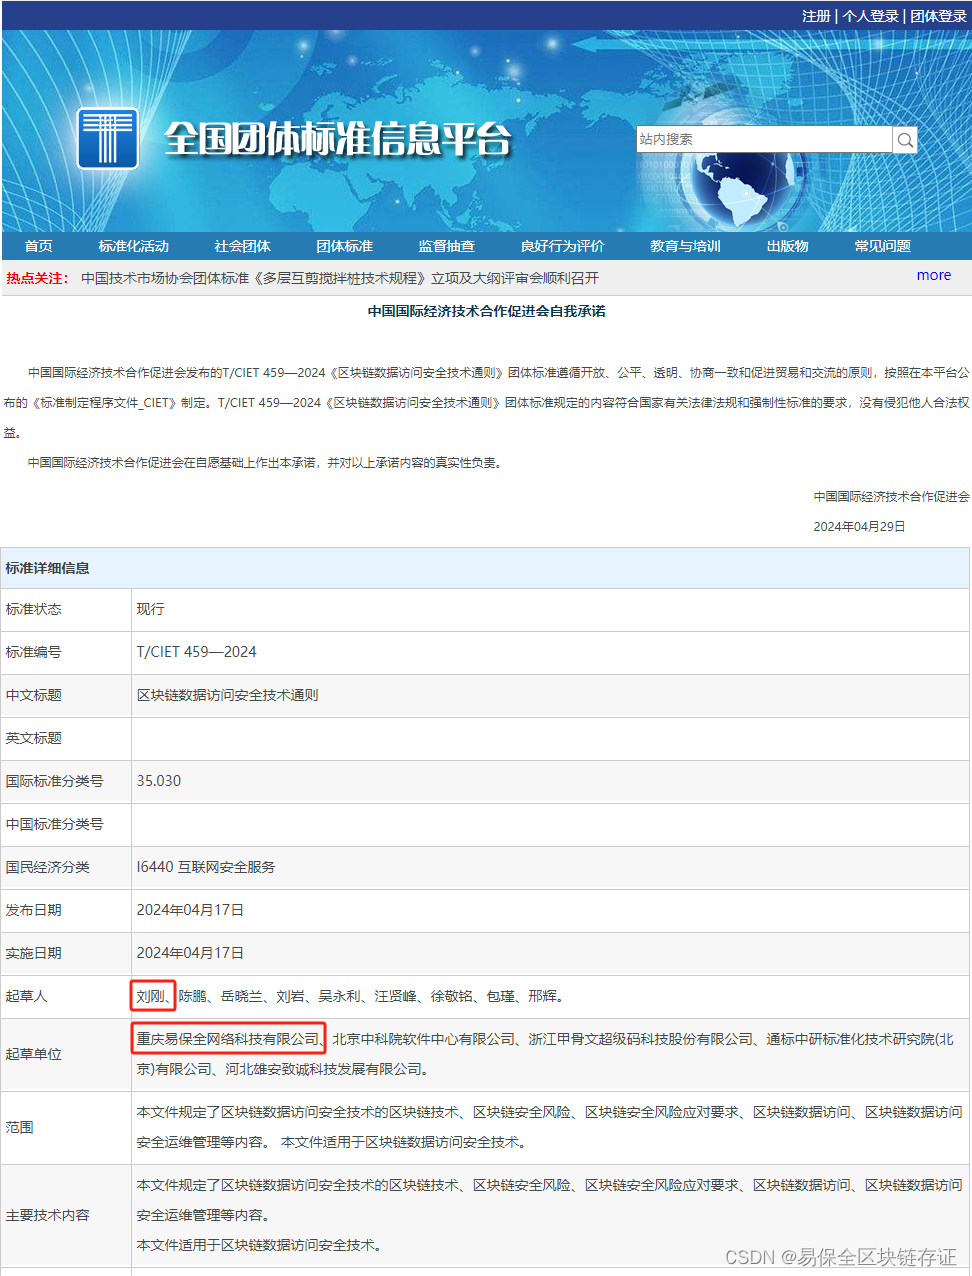Open the 监督抽查 menu item

[x=446, y=246]
